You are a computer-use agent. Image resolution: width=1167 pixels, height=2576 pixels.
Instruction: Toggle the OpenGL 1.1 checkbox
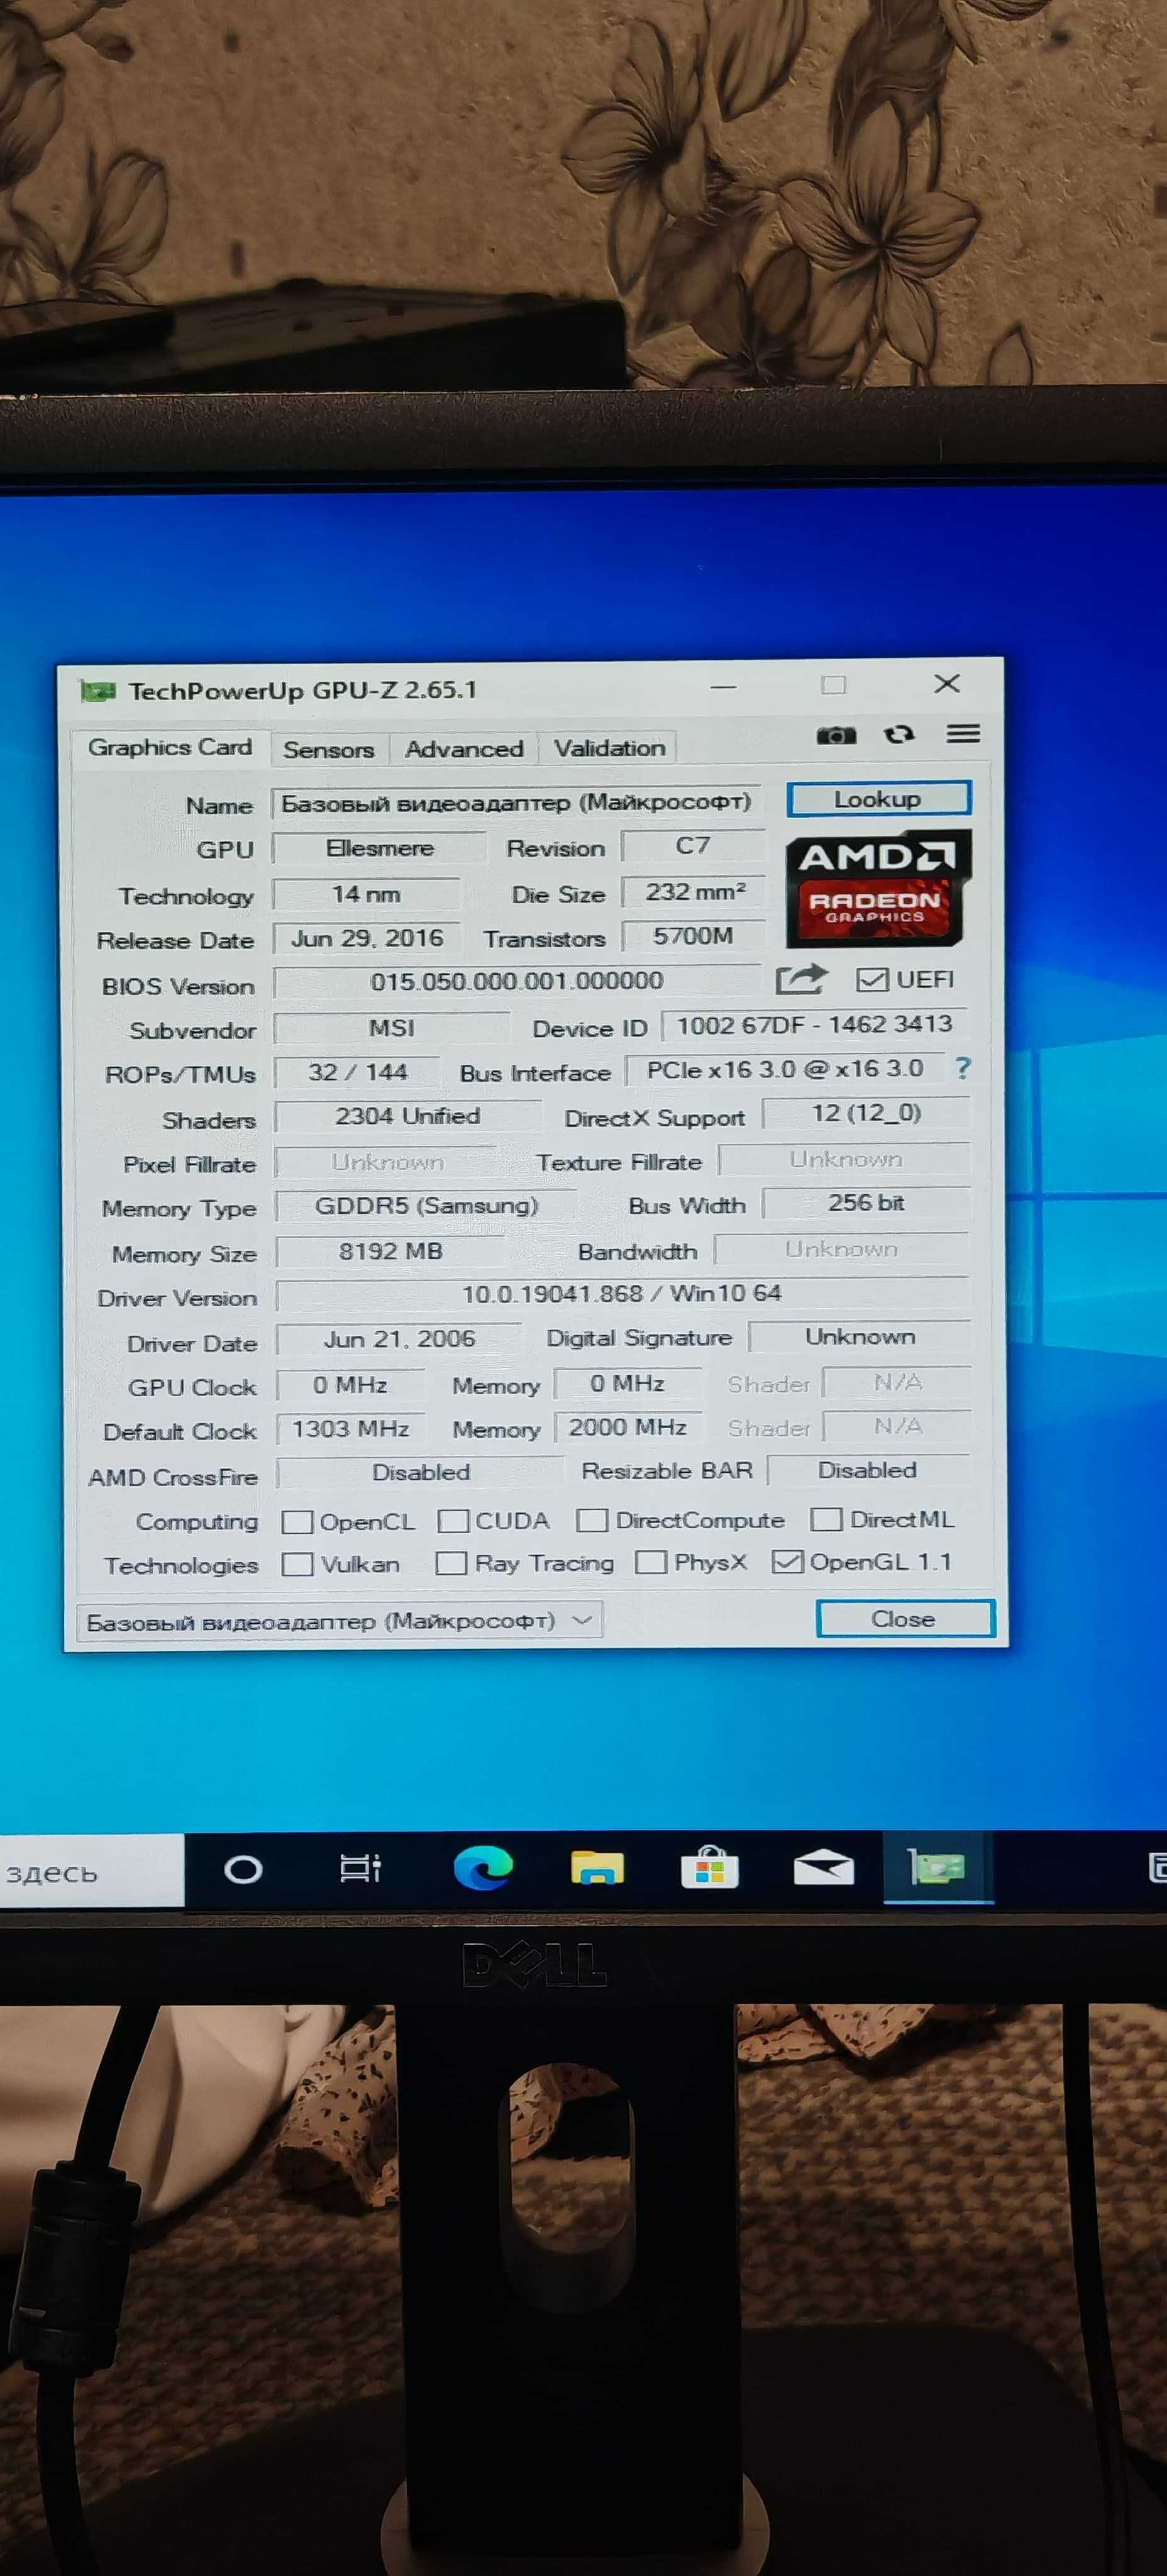pyautogui.click(x=787, y=1561)
